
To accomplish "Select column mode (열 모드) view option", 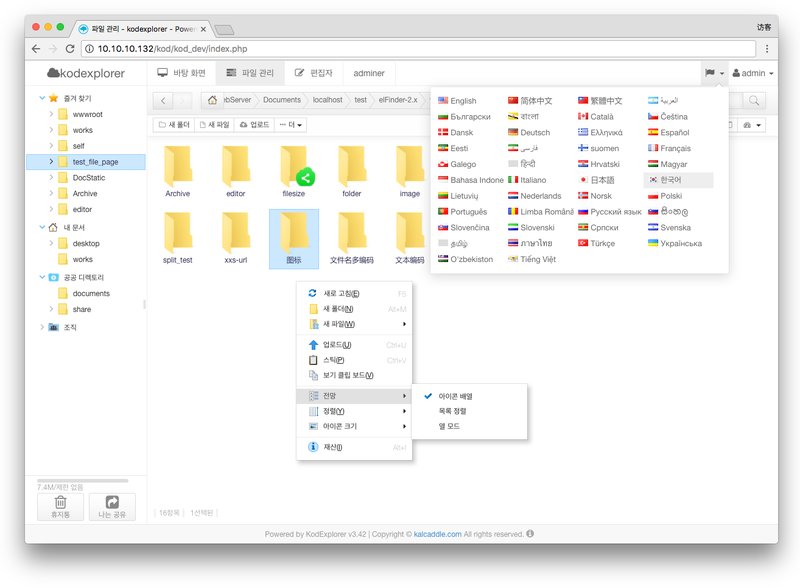I will (x=449, y=426).
